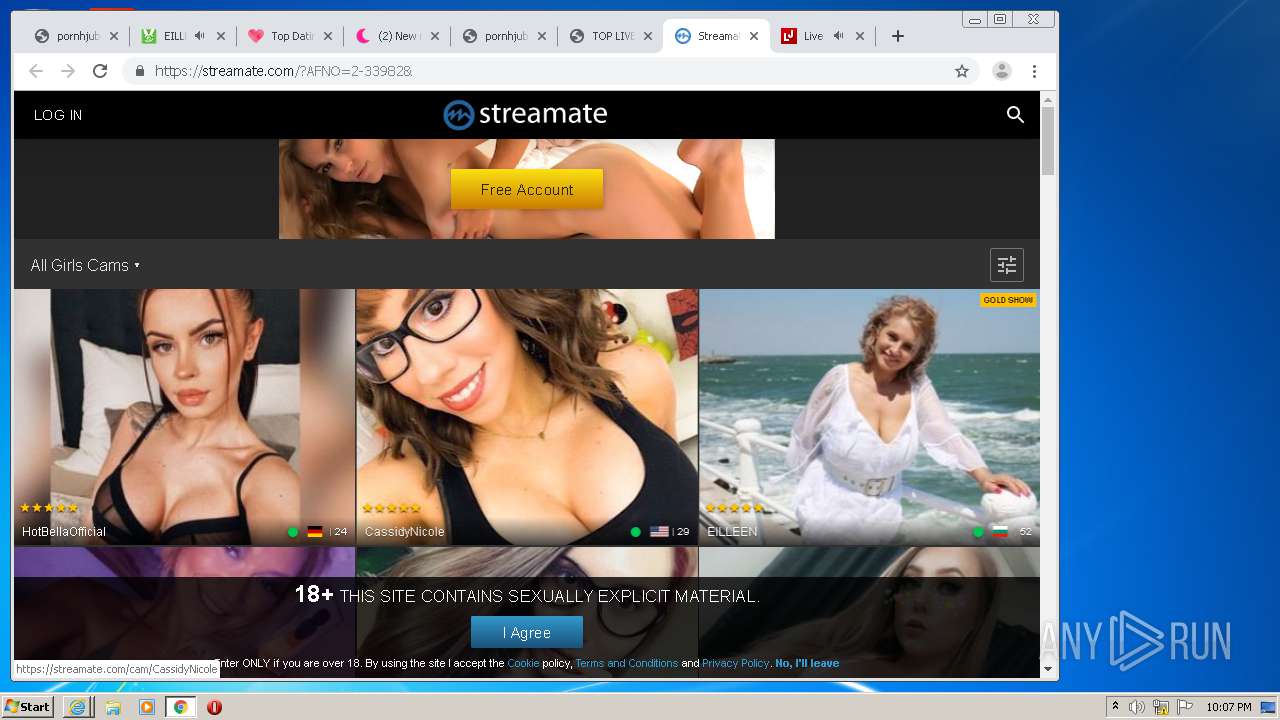Open the Chrome profile avatar
The width and height of the screenshot is (1280, 720).
(1001, 71)
